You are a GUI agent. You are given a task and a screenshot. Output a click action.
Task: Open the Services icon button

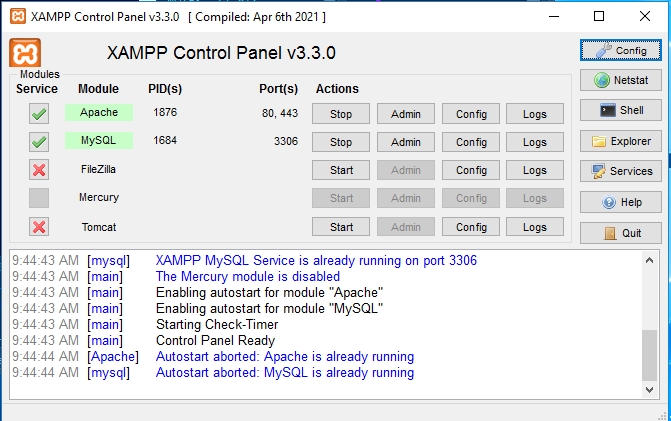pos(620,171)
